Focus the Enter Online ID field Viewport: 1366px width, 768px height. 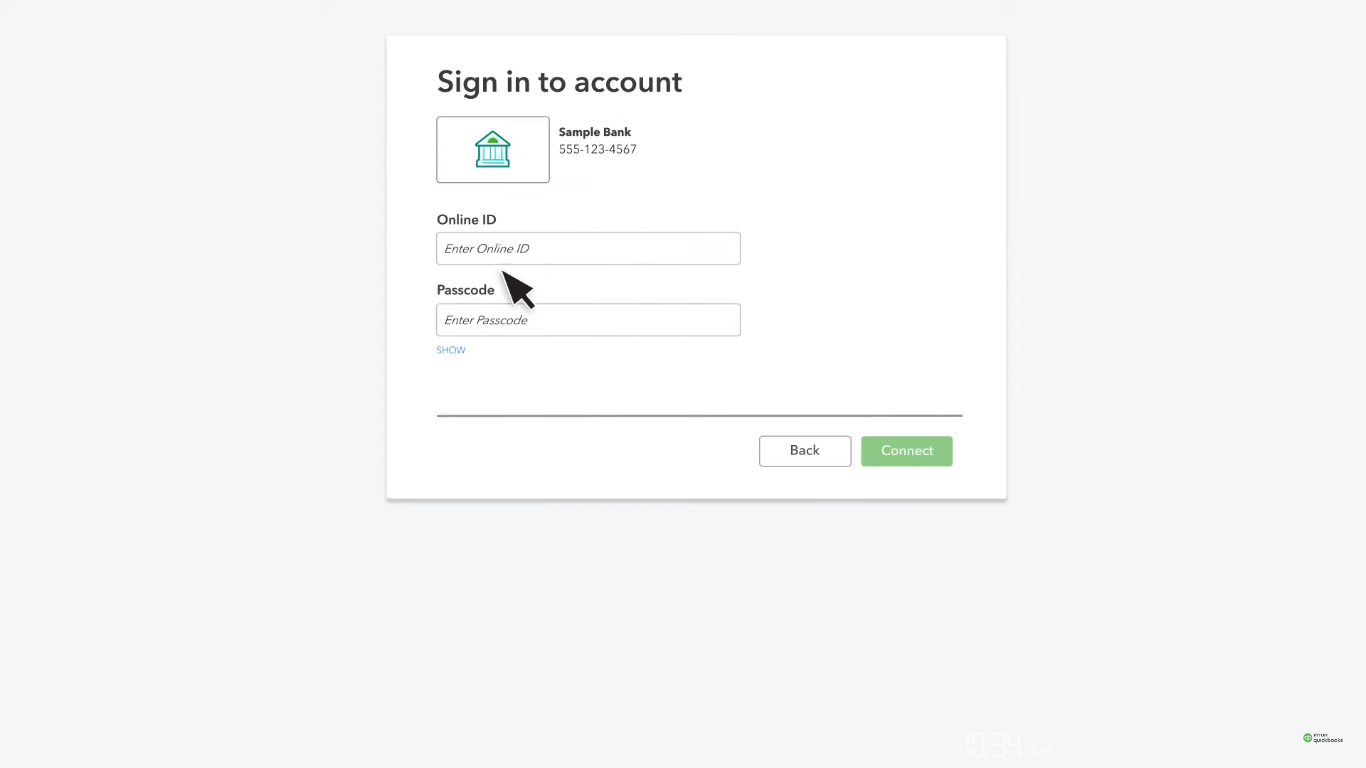(587, 248)
